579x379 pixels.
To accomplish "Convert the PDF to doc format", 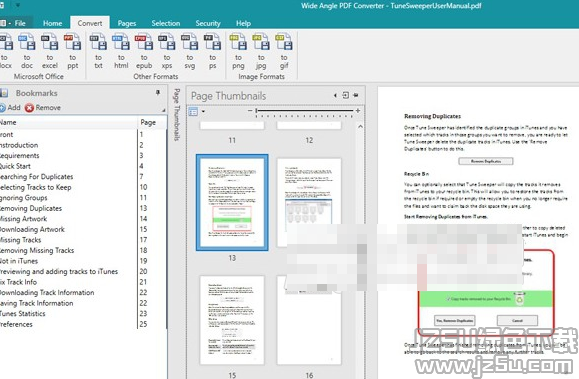I will coord(27,51).
